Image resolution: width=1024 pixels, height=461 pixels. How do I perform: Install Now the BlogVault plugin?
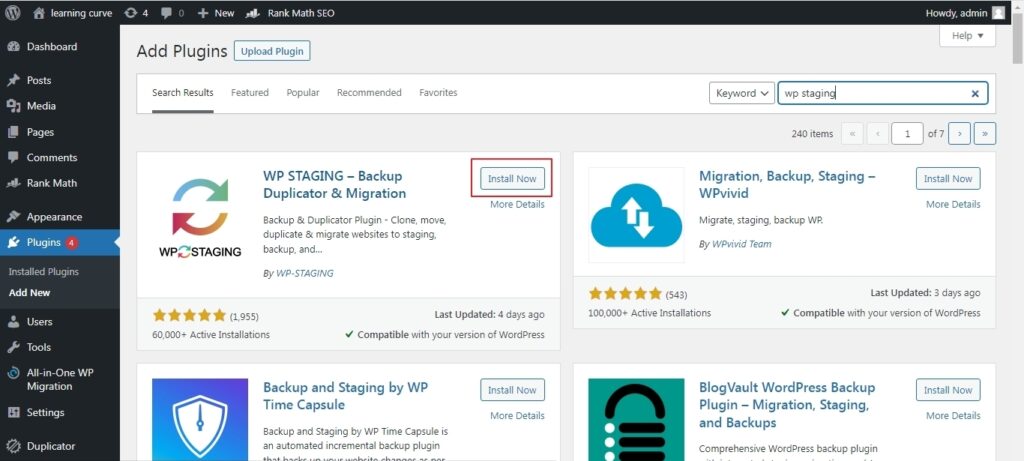(948, 390)
